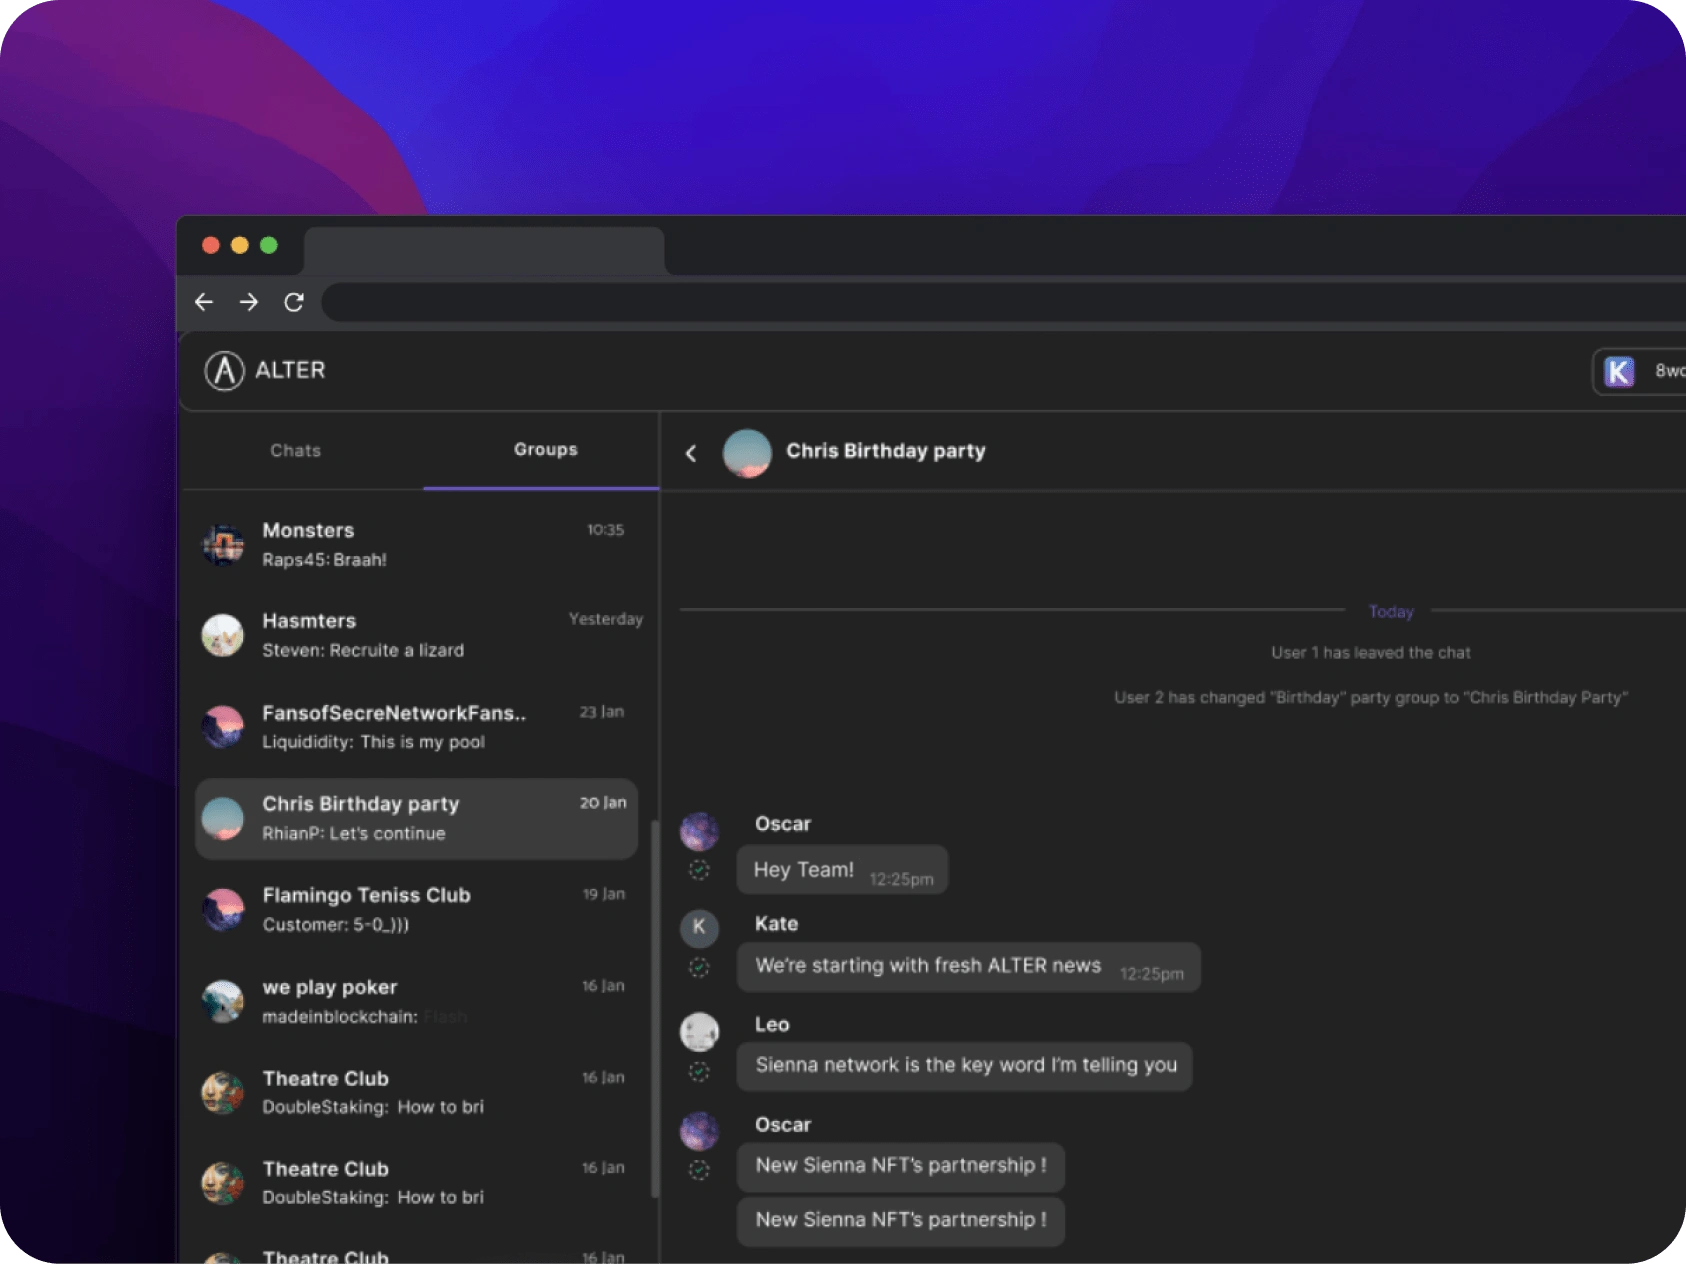Click the Hey Team! message bubble
This screenshot has height=1264, width=1686.
(842, 870)
